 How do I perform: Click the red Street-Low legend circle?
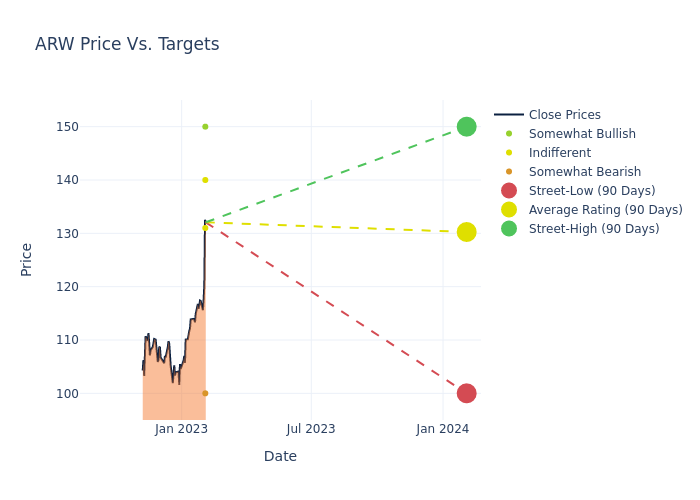[x=509, y=191]
